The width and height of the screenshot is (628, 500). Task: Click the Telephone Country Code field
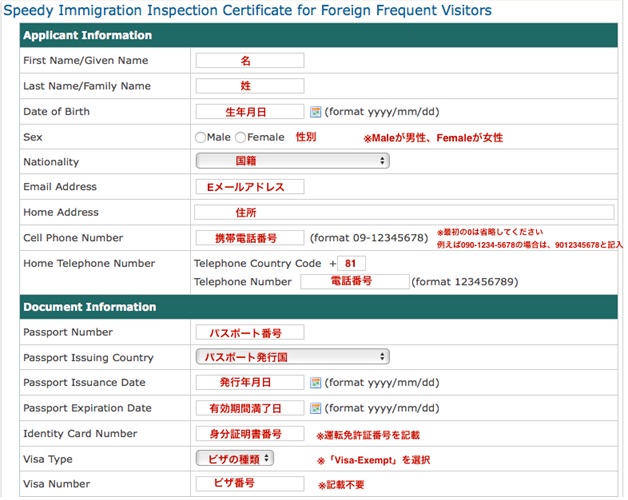[x=352, y=263]
